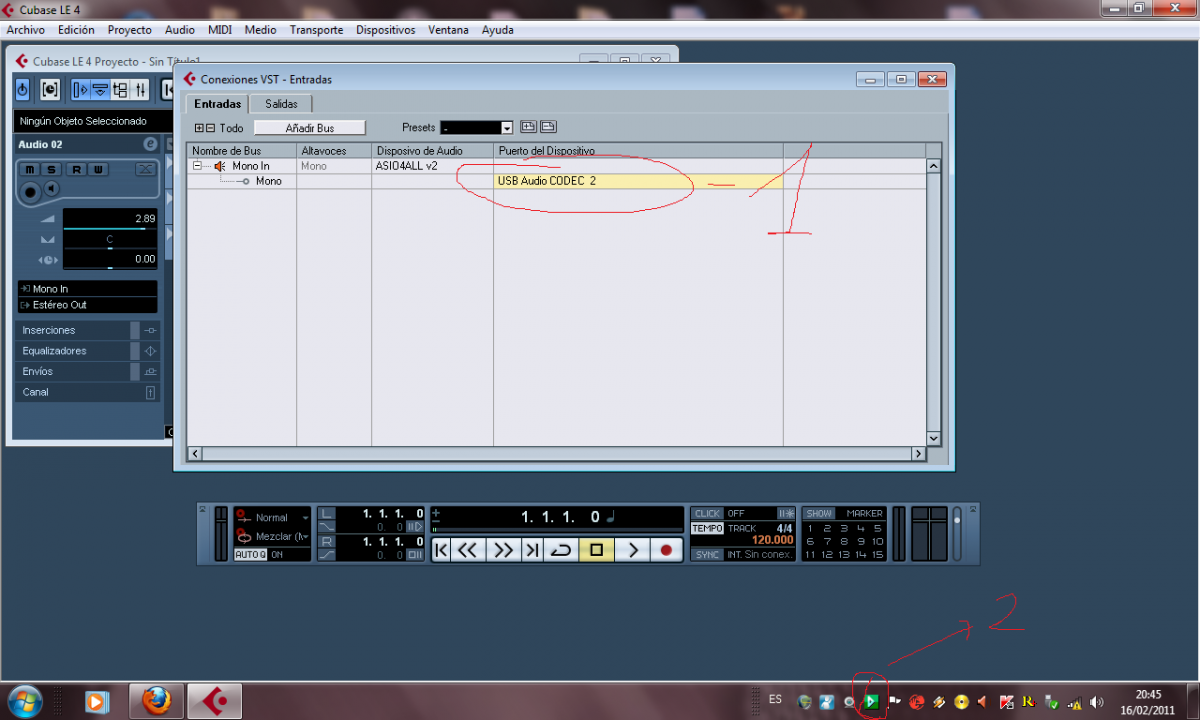Start playback in the transport panel
Screen dimensions: 1200x720
point(632,549)
